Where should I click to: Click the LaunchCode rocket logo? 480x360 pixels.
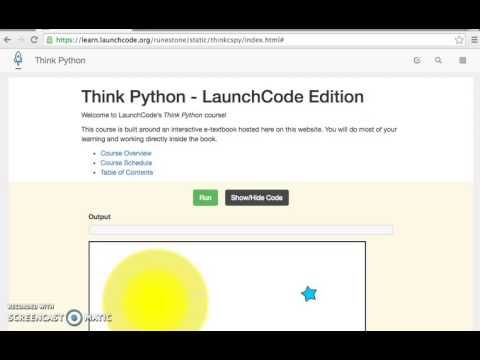(x=18, y=60)
